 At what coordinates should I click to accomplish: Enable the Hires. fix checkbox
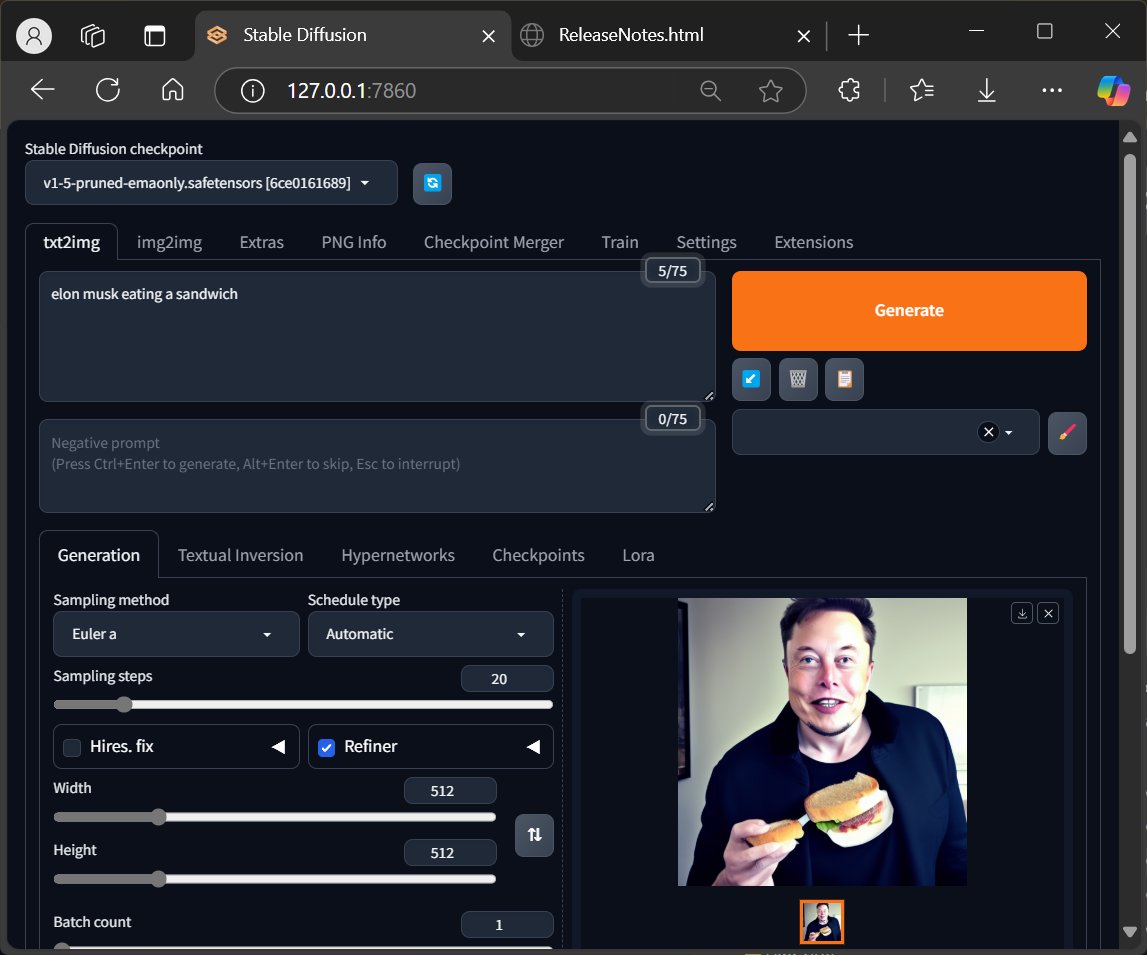click(72, 747)
